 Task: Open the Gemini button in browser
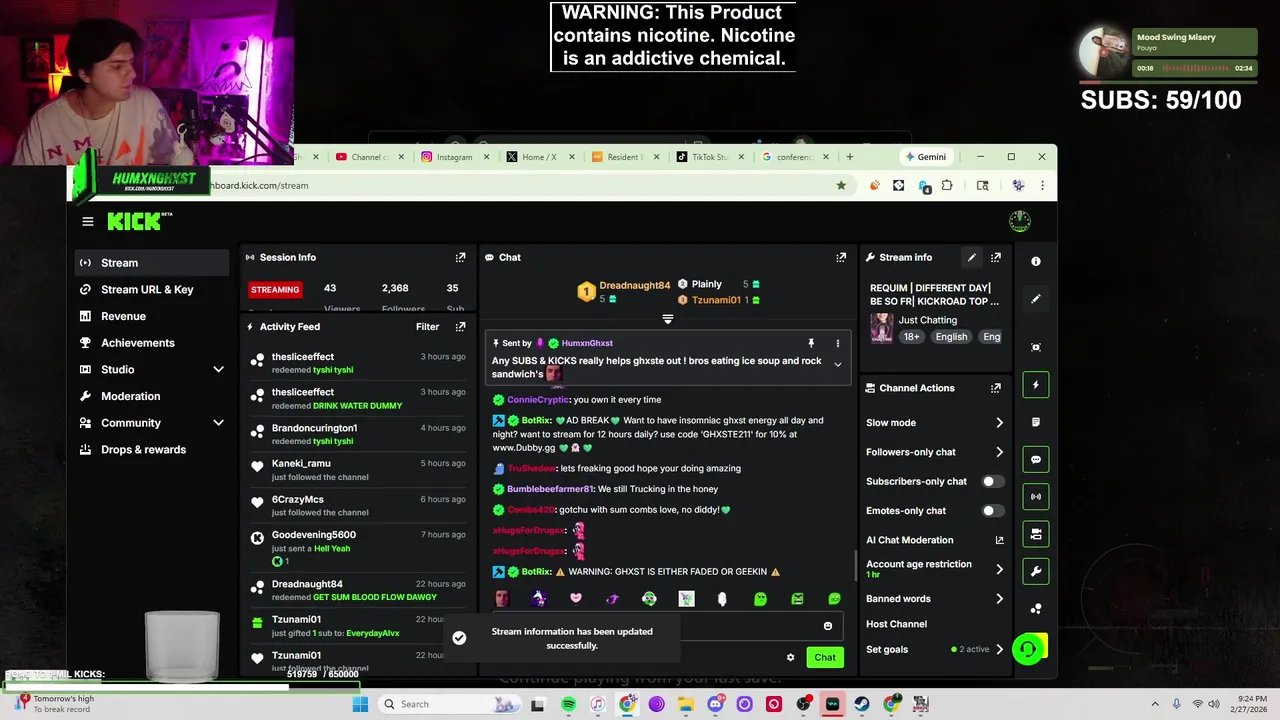(925, 157)
